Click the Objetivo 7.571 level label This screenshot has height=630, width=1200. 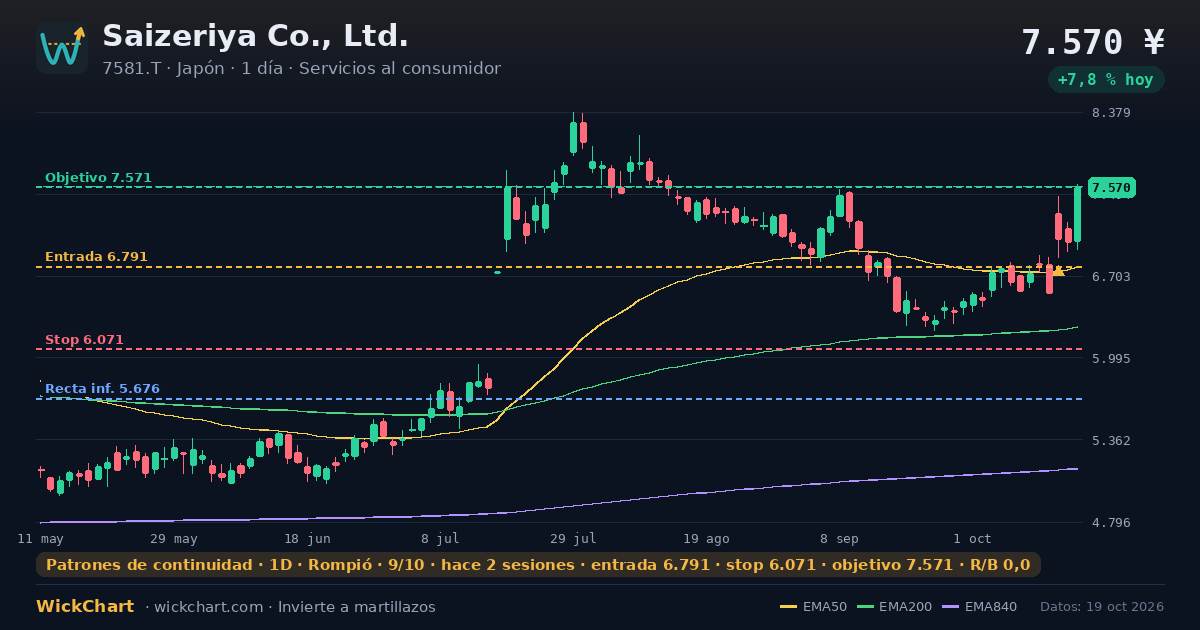(98, 178)
